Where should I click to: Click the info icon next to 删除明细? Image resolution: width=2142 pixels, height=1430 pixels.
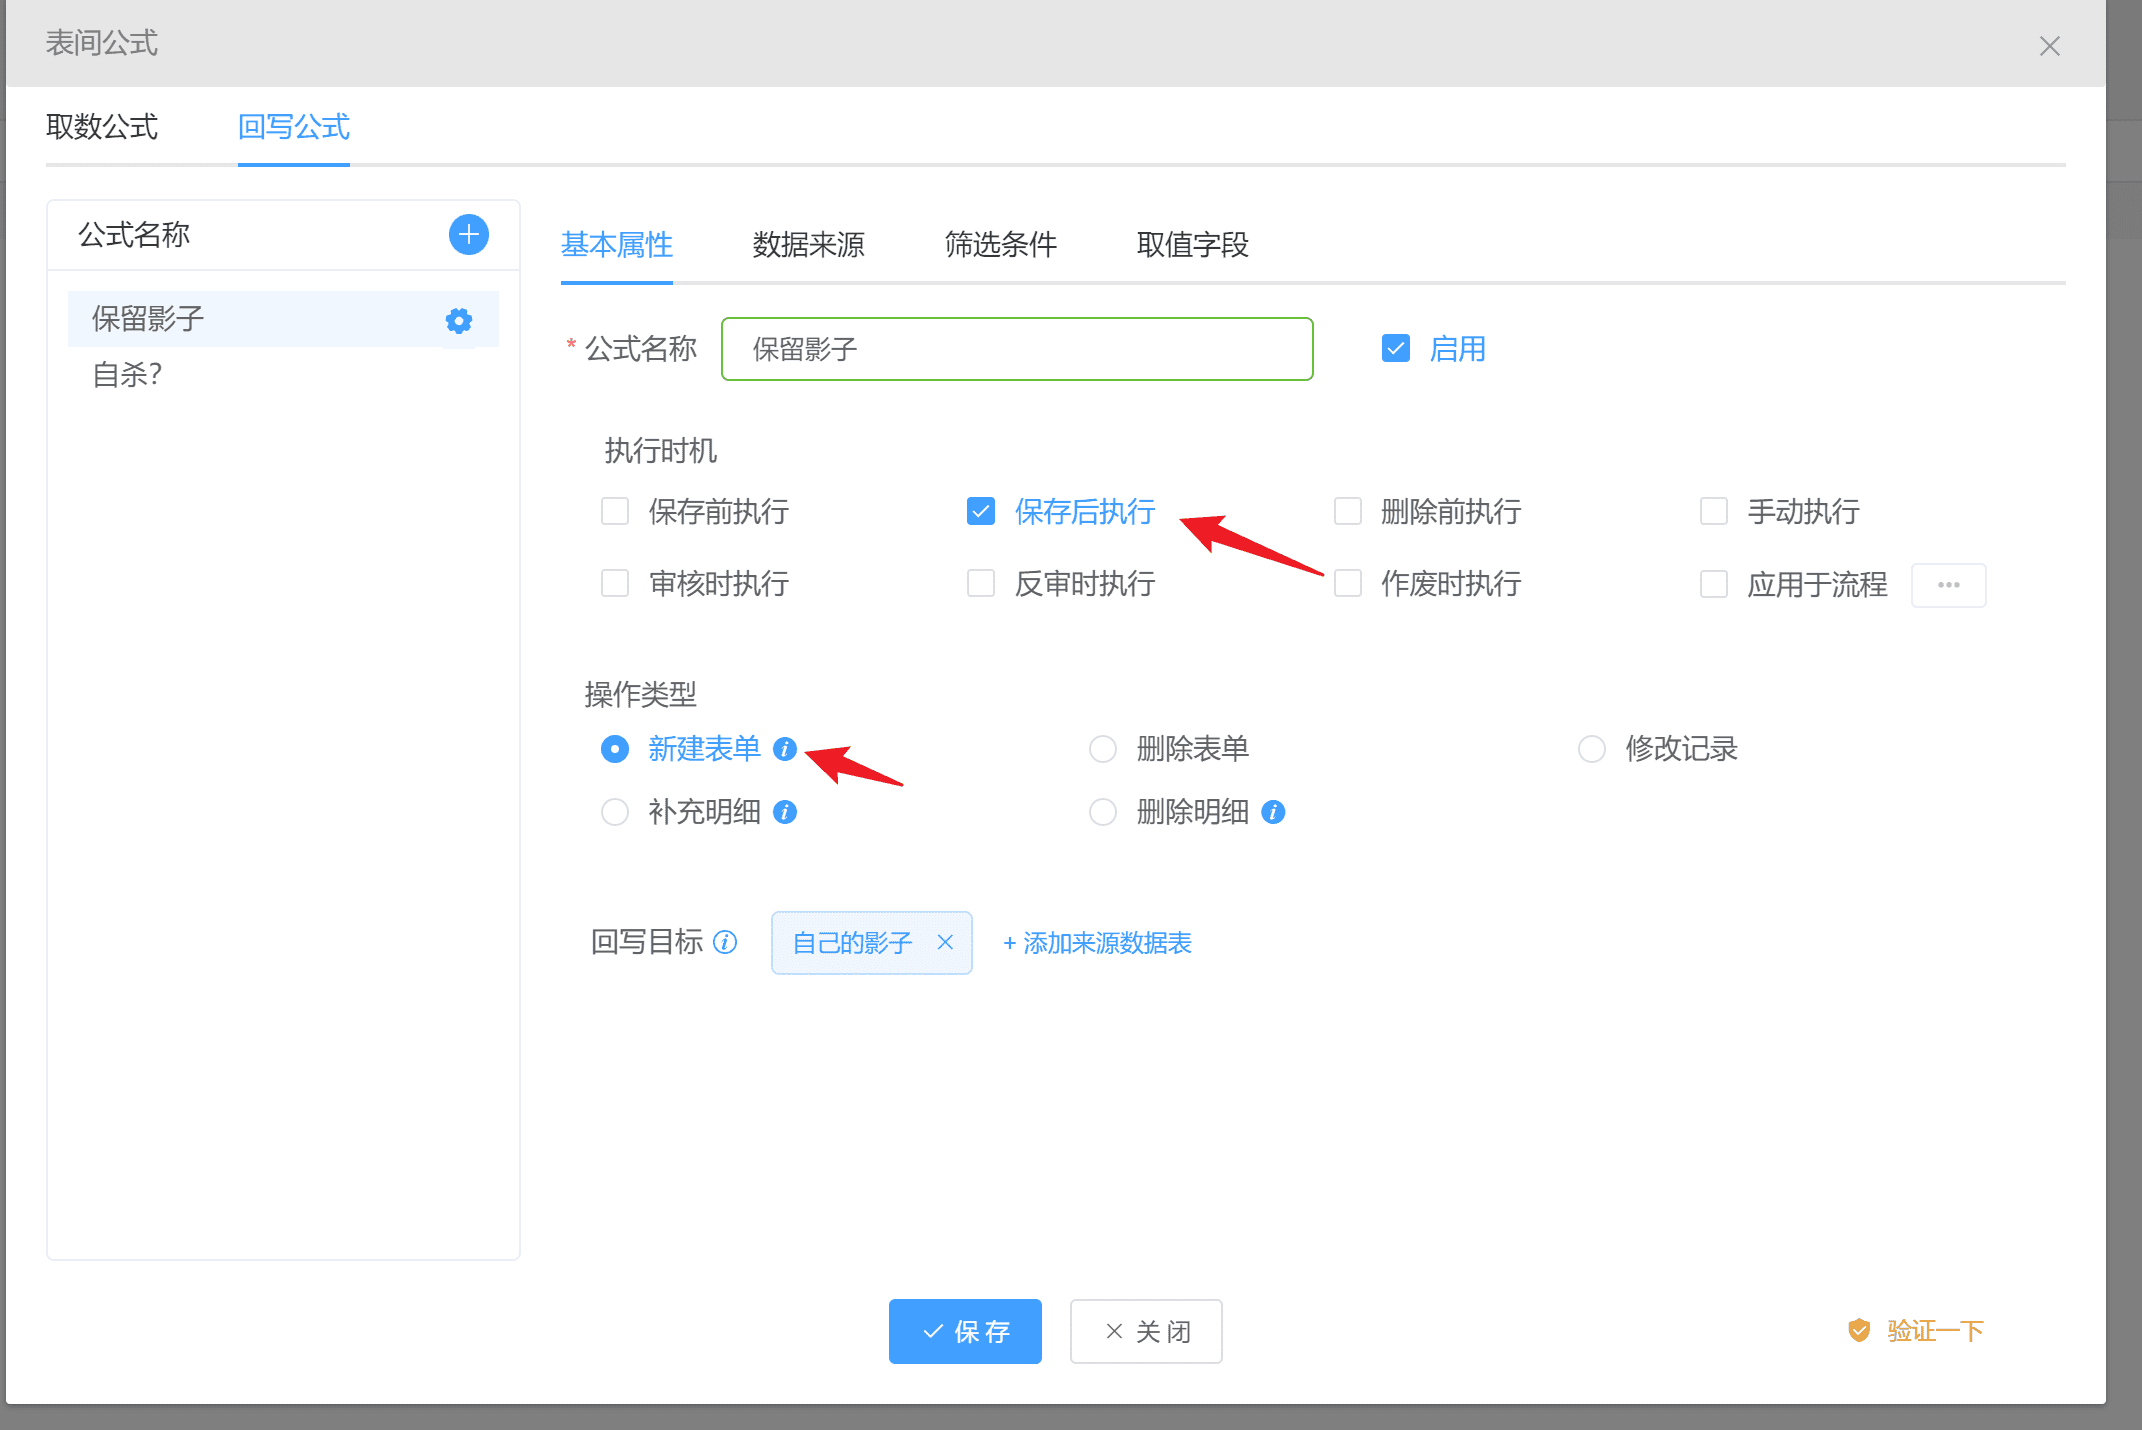1273,812
